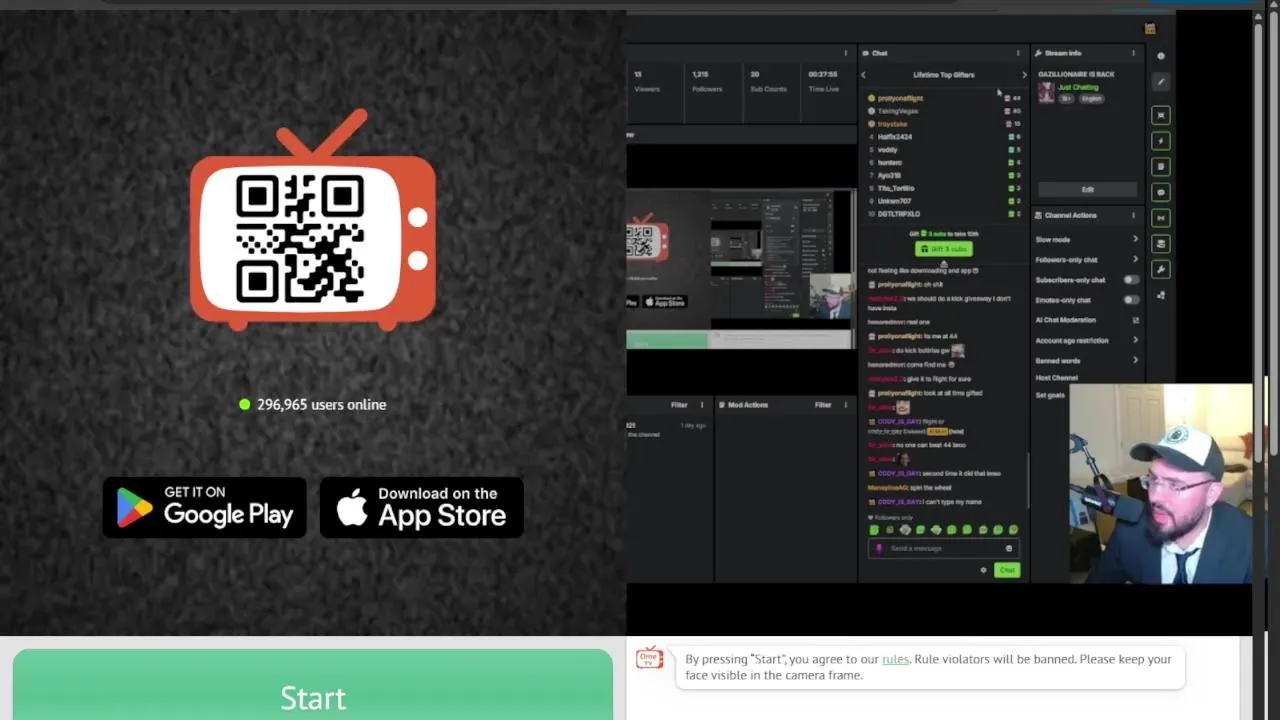Select prollyonaflight in the Top Gifters list
Viewport: 1280px width, 720px height.
coord(900,98)
